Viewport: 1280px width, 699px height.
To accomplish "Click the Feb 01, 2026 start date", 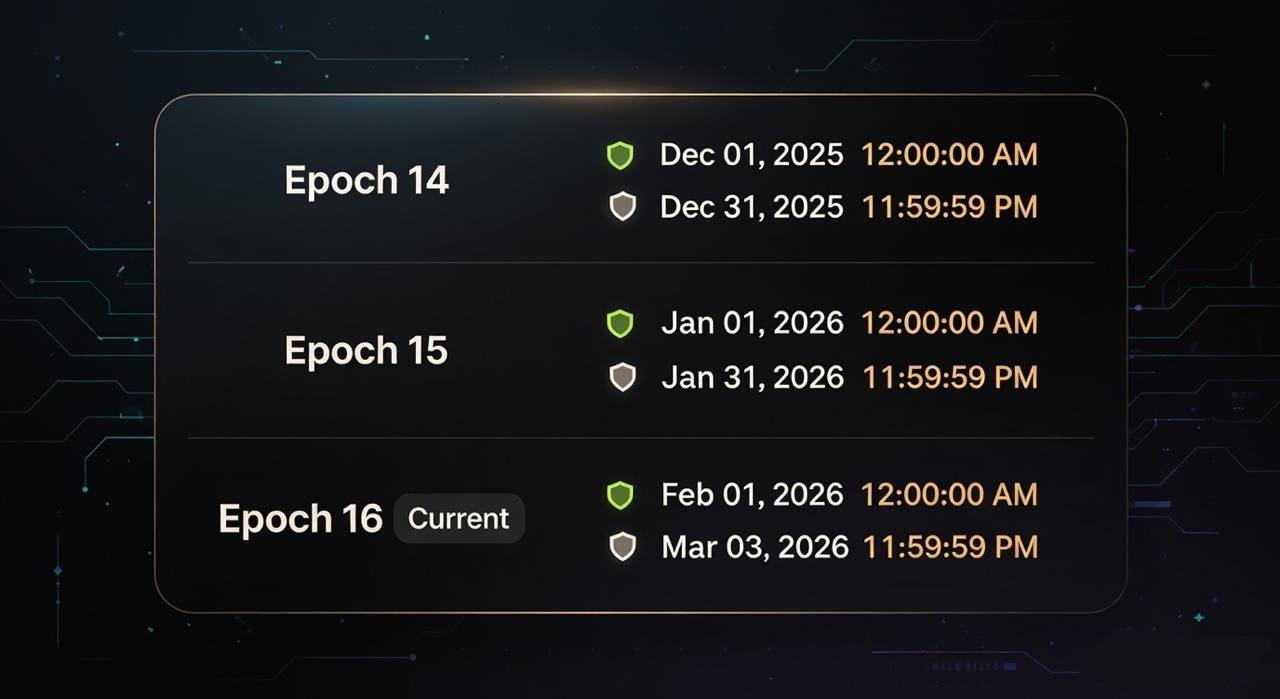I will click(x=752, y=495).
